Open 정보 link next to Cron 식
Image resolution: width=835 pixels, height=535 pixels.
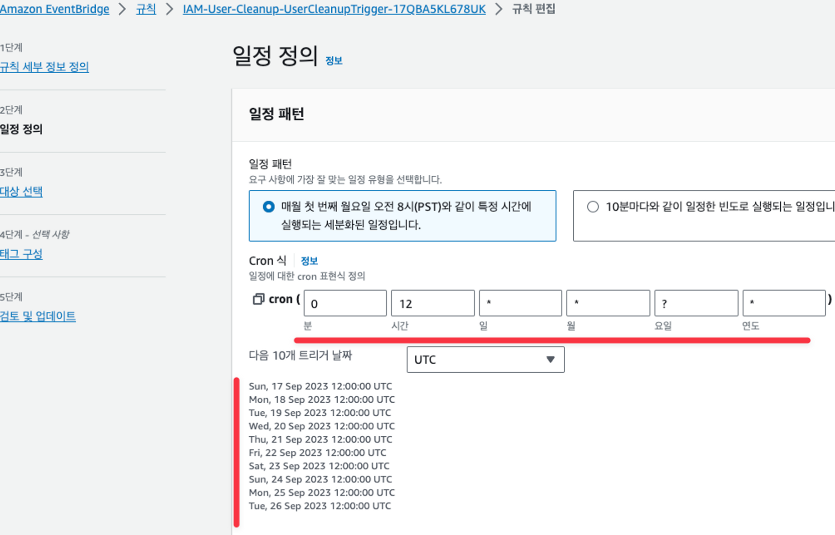click(x=309, y=261)
